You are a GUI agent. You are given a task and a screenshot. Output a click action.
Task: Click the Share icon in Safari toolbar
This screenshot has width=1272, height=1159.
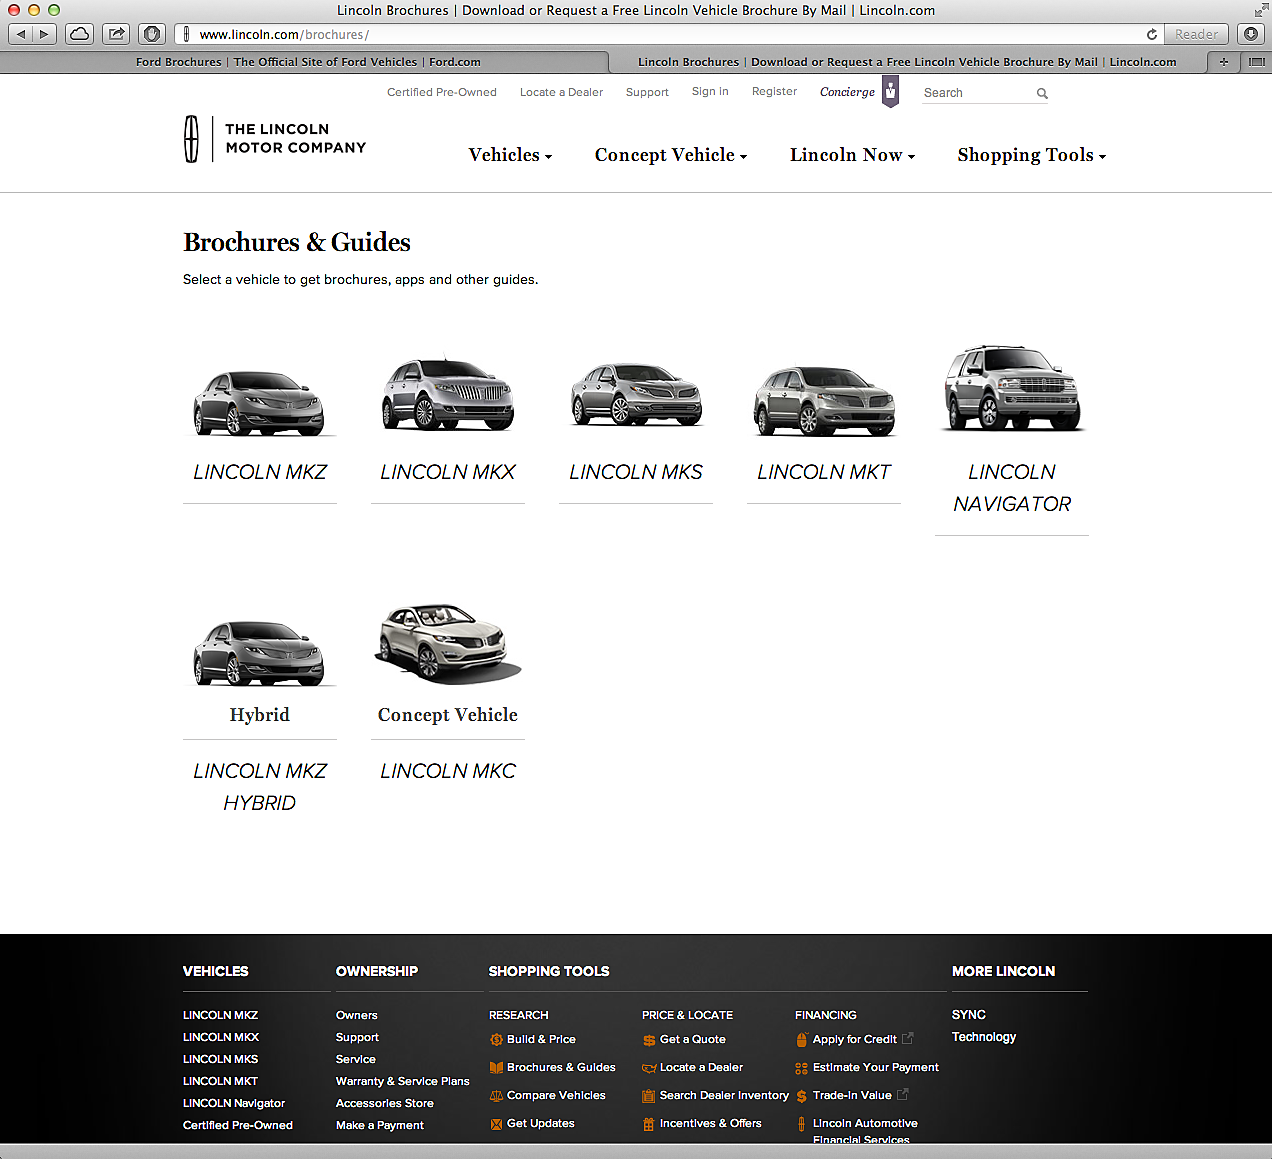116,34
